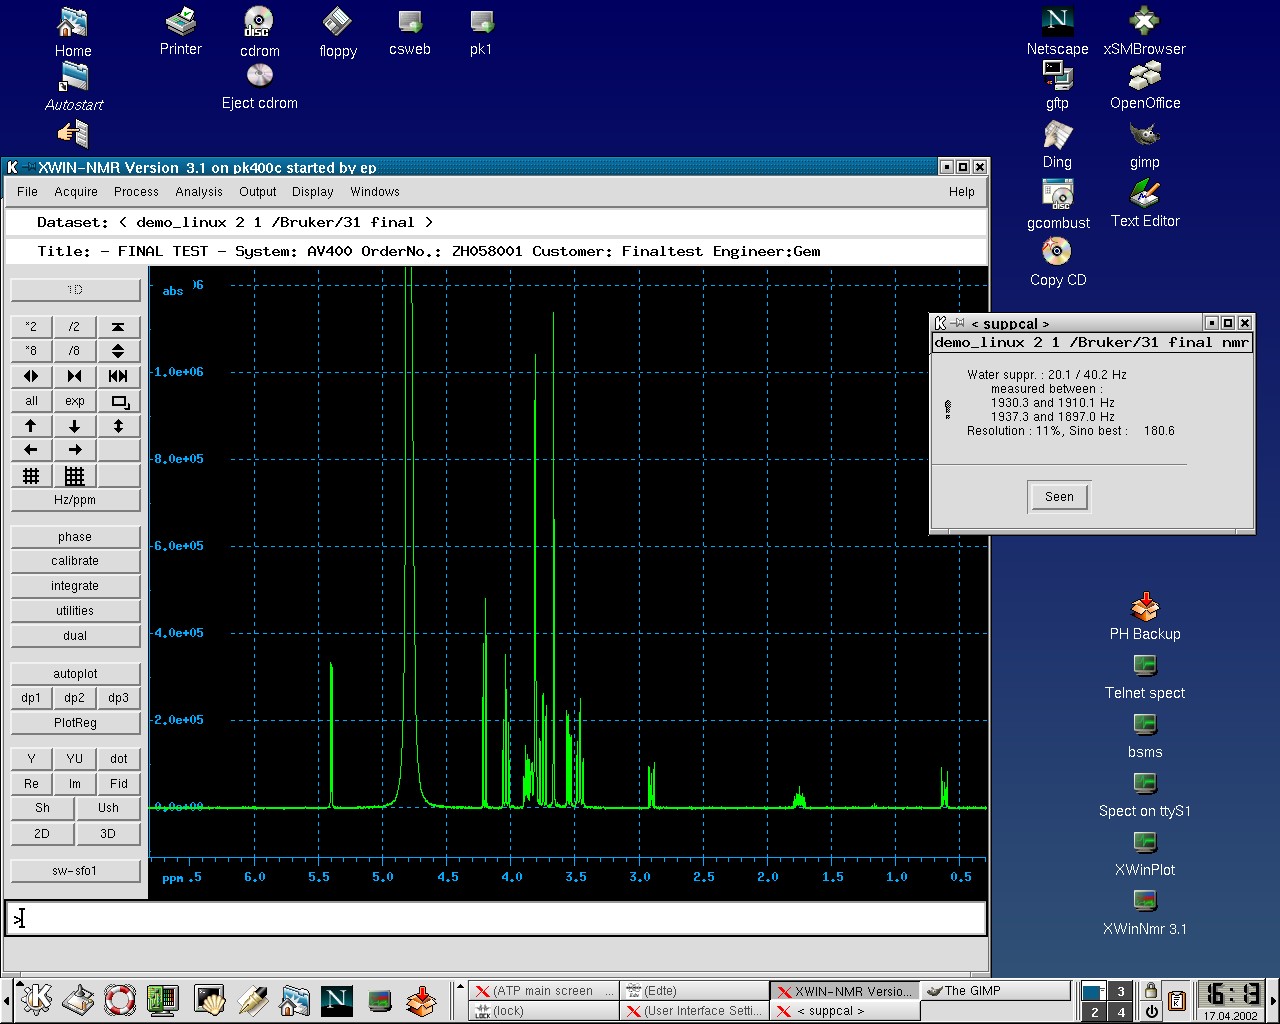Viewport: 1280px width, 1024px height.
Task: Select the Process menu
Action: pos(136,192)
